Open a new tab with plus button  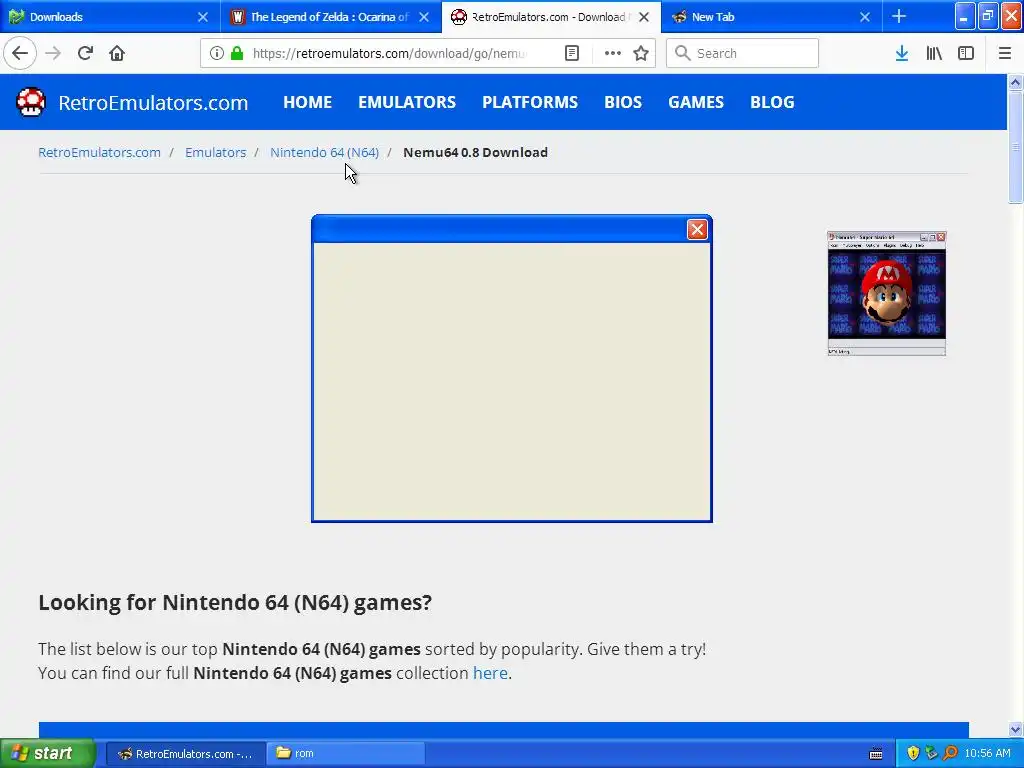(x=899, y=16)
